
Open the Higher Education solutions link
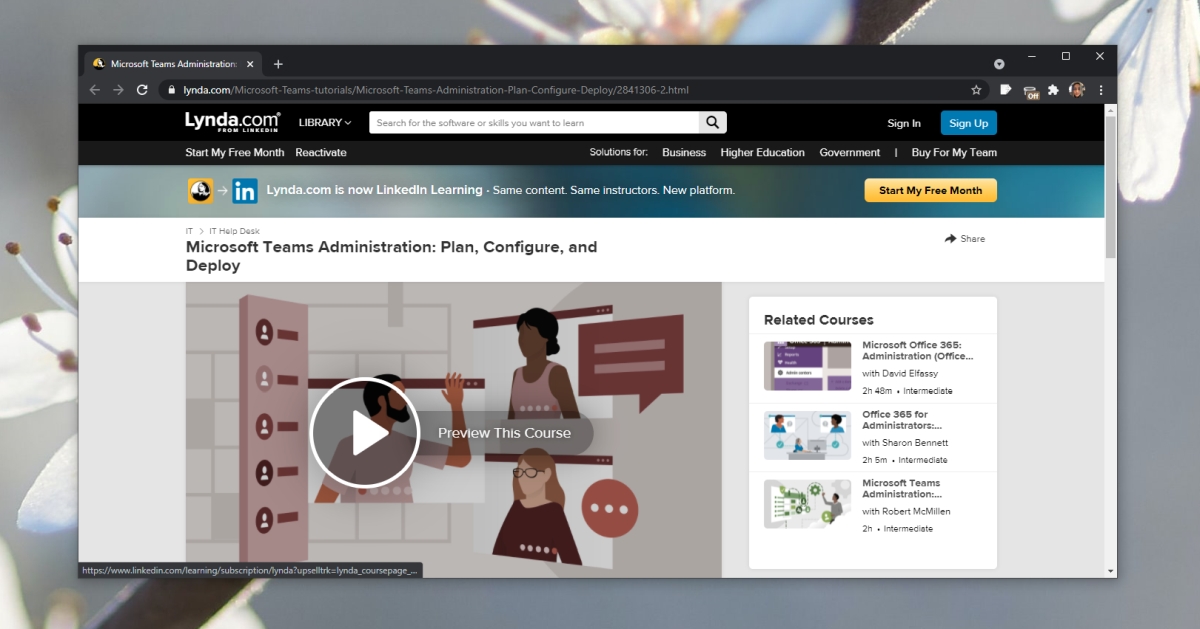pos(763,153)
